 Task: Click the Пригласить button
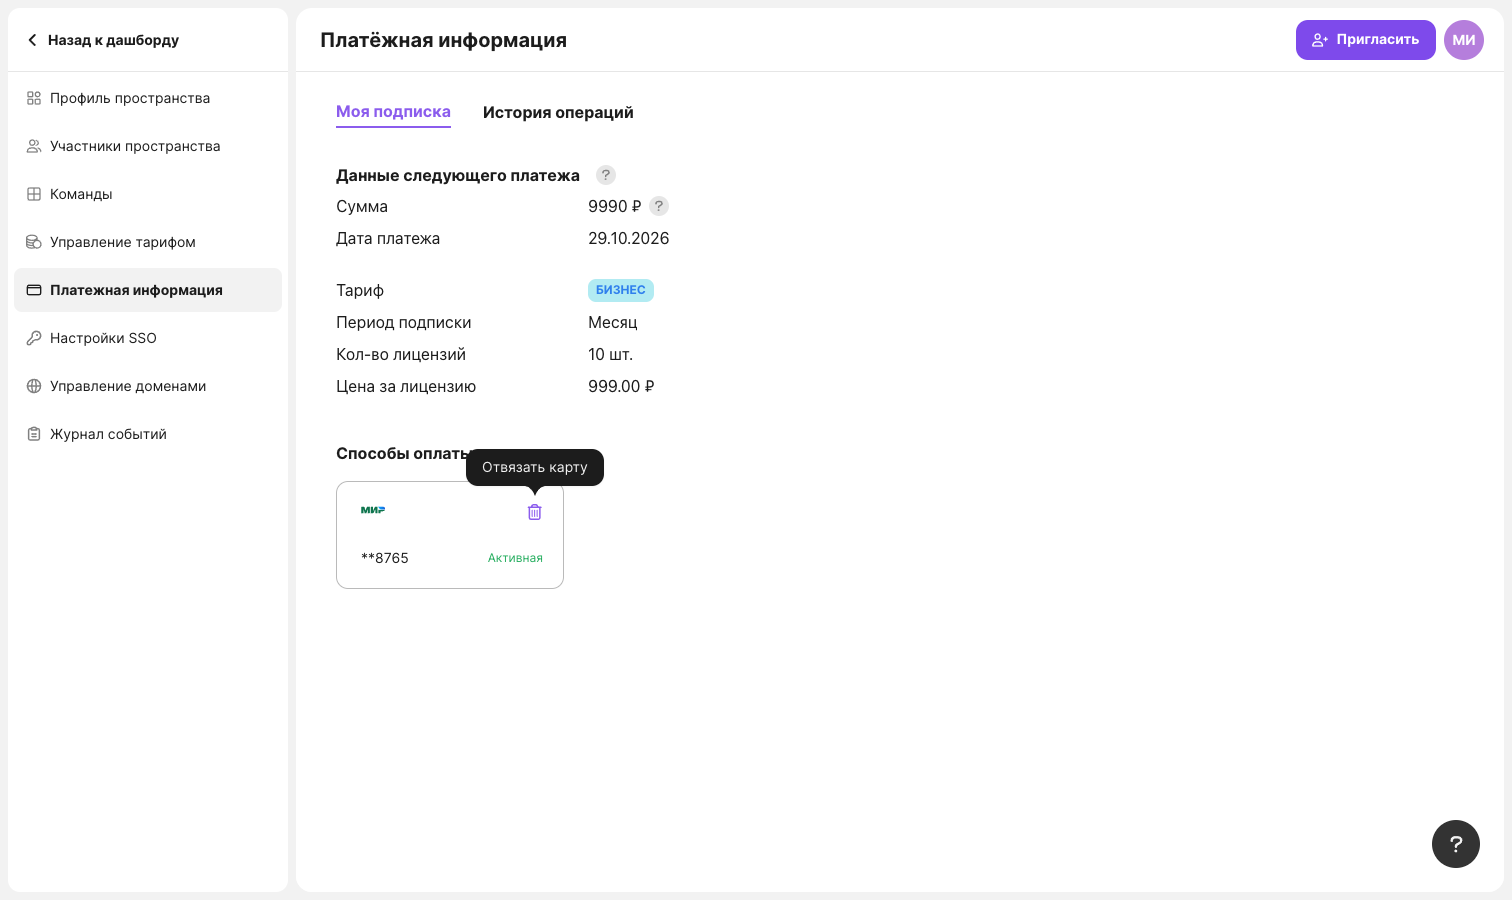pyautogui.click(x=1366, y=40)
